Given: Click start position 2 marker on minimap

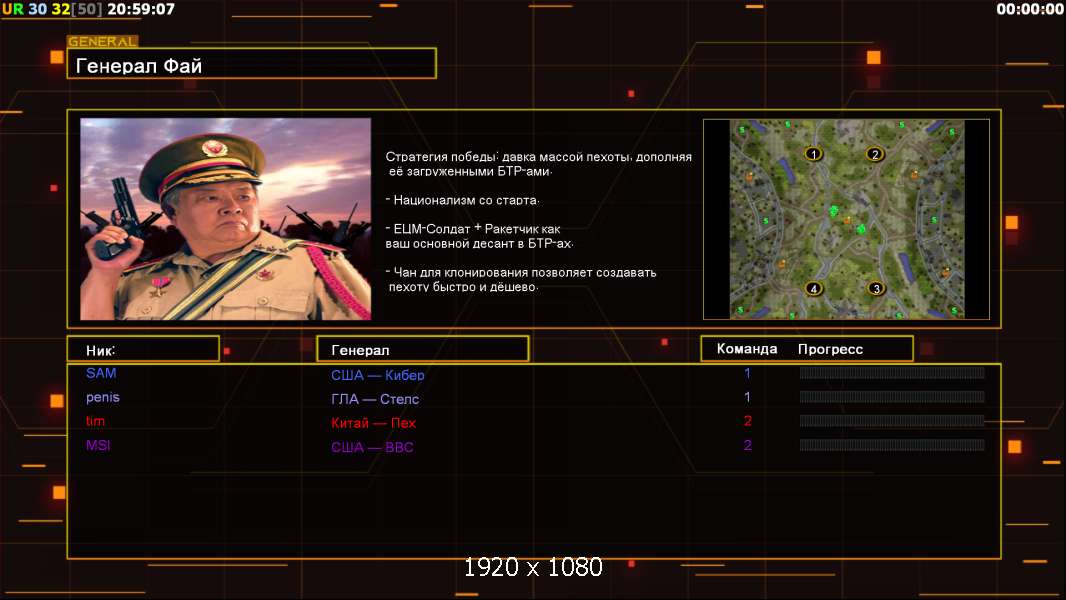Looking at the screenshot, I should point(875,154).
